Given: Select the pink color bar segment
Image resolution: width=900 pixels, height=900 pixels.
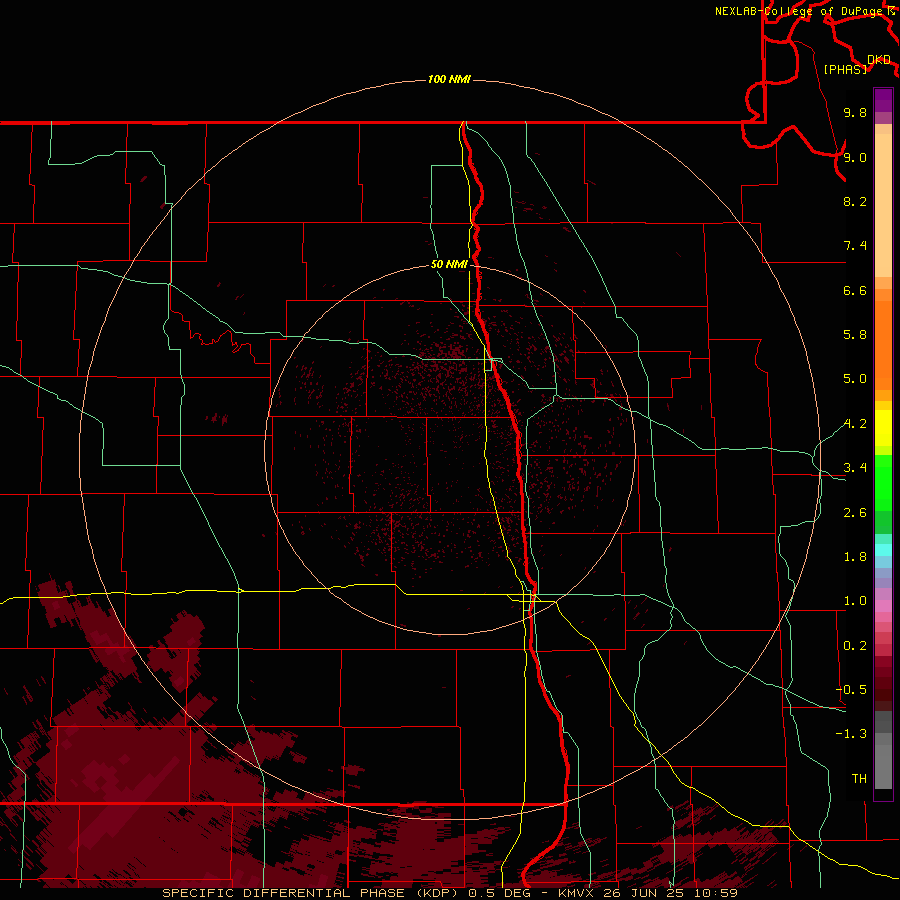Looking at the screenshot, I should pos(883,606).
